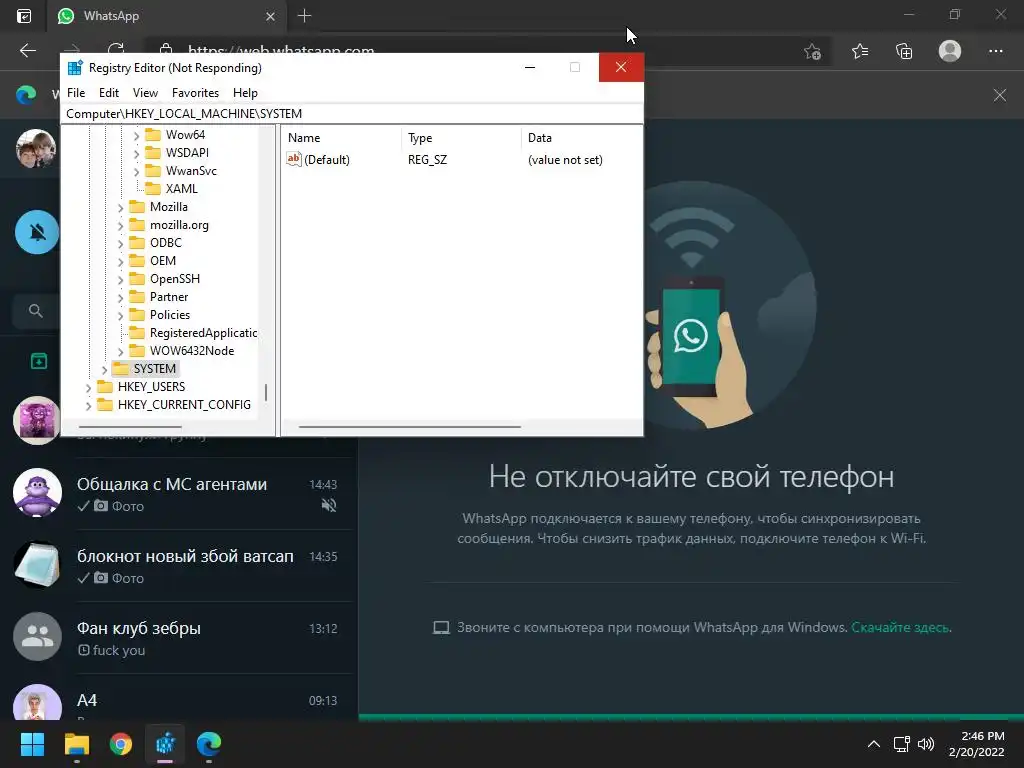
Task: Click the tree pane horizontal scrollbar
Action: tap(130, 427)
